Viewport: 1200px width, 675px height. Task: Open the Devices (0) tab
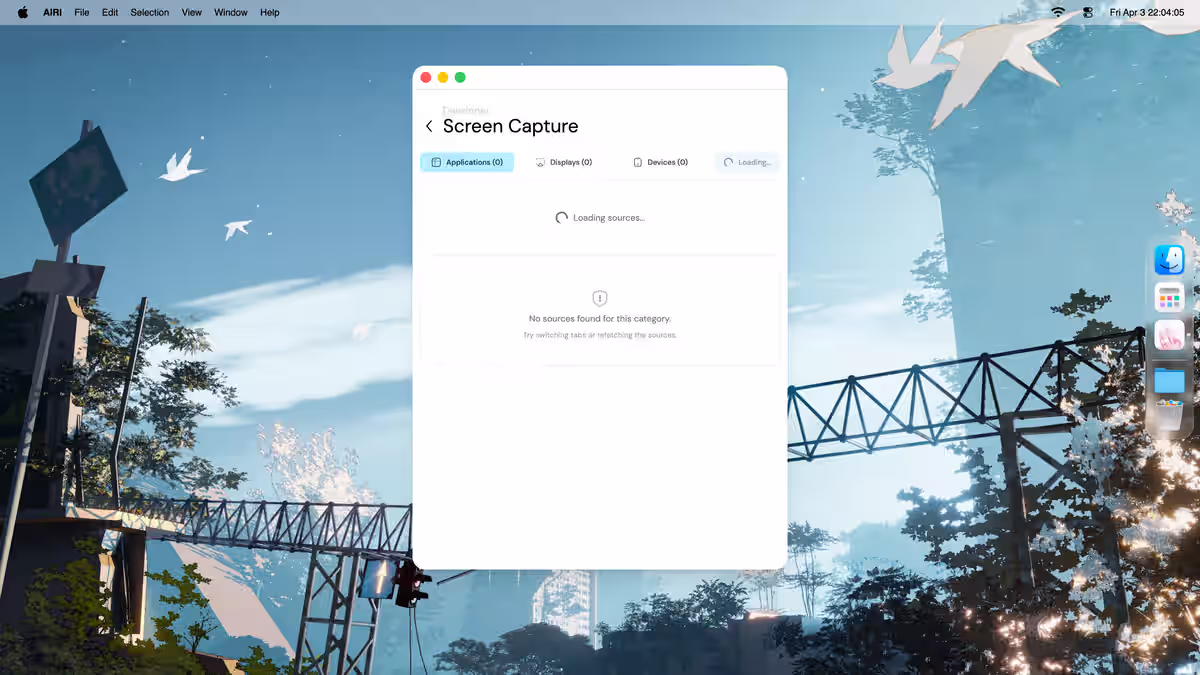tap(661, 162)
